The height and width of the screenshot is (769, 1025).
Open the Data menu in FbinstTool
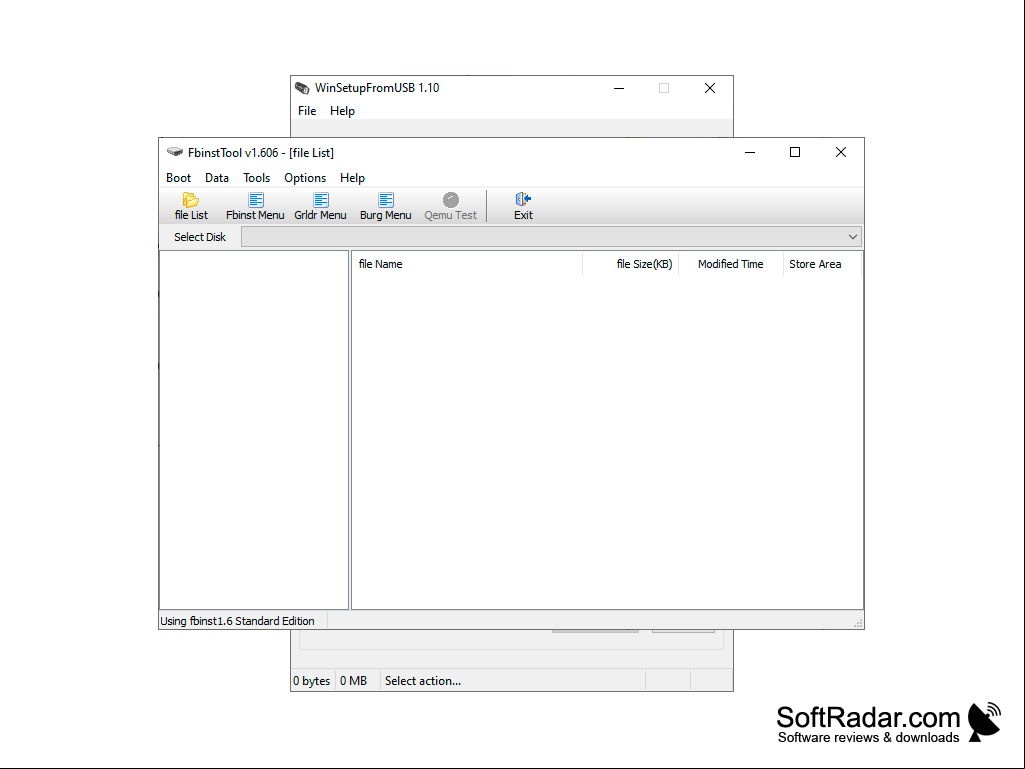point(216,178)
